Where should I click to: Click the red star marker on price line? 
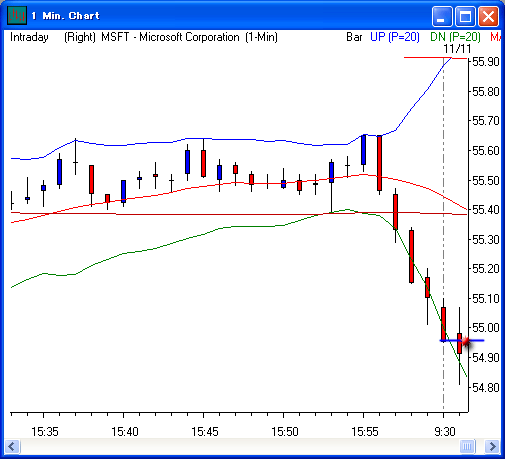coord(466,341)
